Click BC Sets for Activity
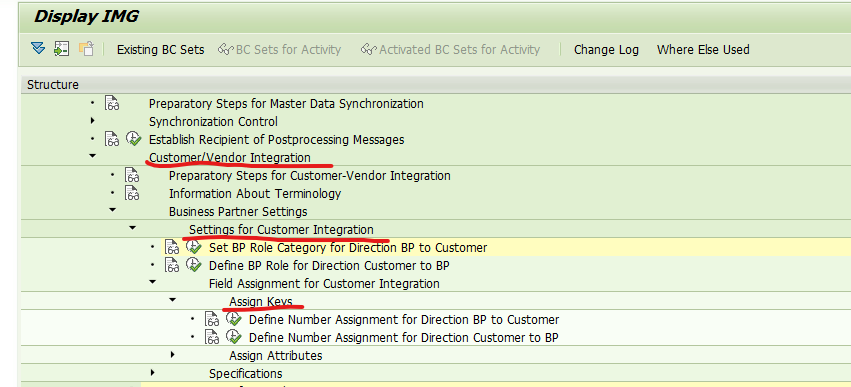 [x=279, y=49]
